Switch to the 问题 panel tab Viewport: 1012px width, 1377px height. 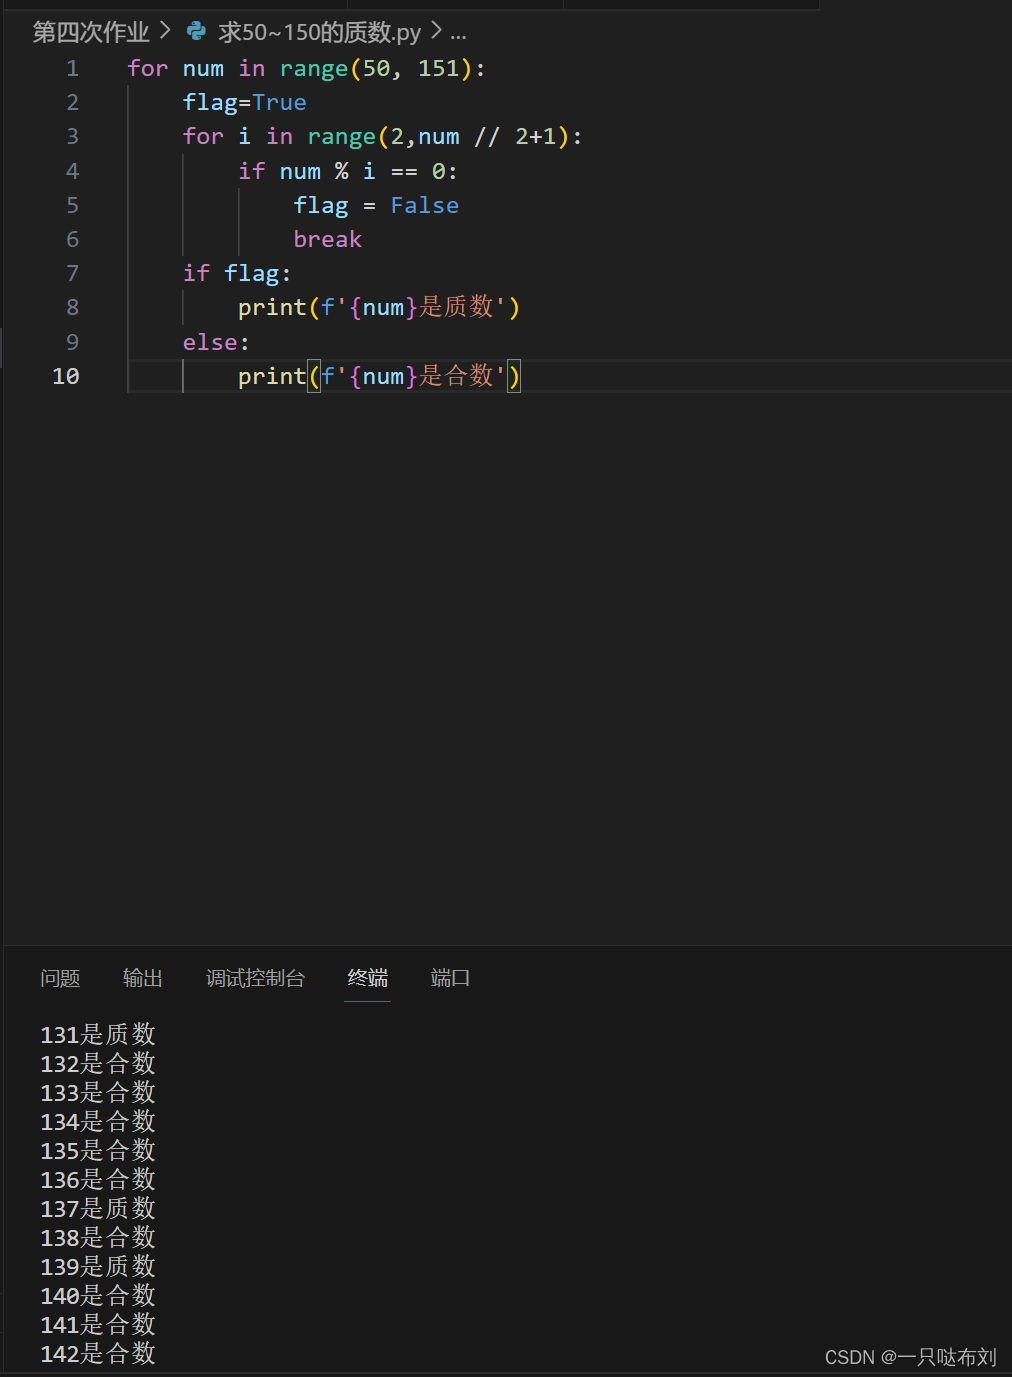pos(60,978)
